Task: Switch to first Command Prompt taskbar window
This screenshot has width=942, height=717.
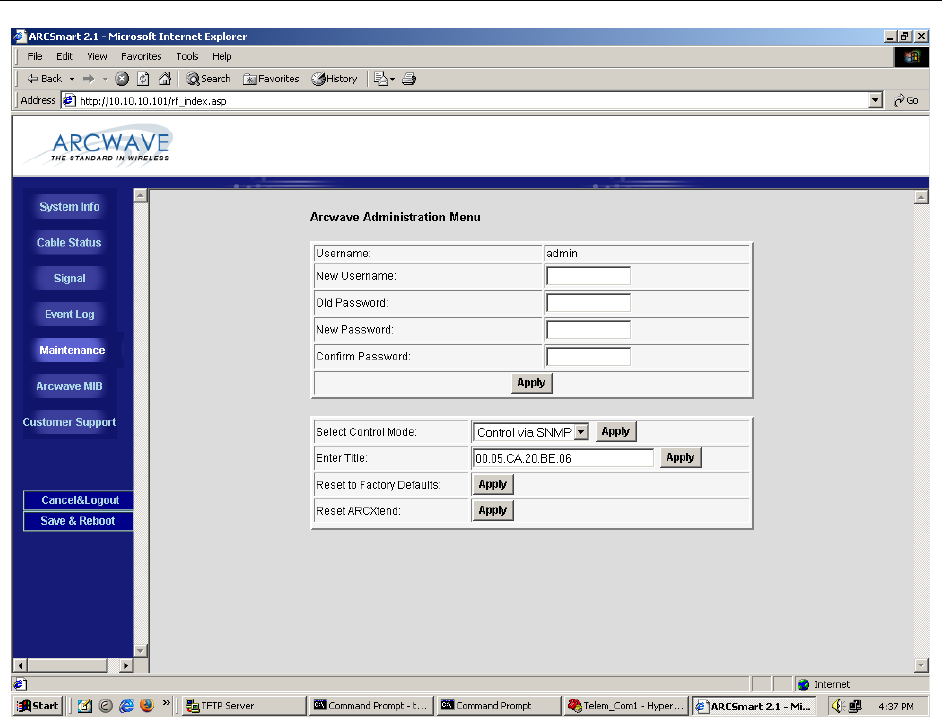Action: 371,706
